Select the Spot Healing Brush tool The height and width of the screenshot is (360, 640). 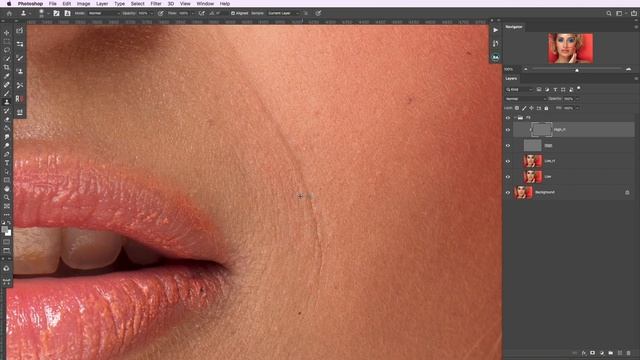(7, 84)
